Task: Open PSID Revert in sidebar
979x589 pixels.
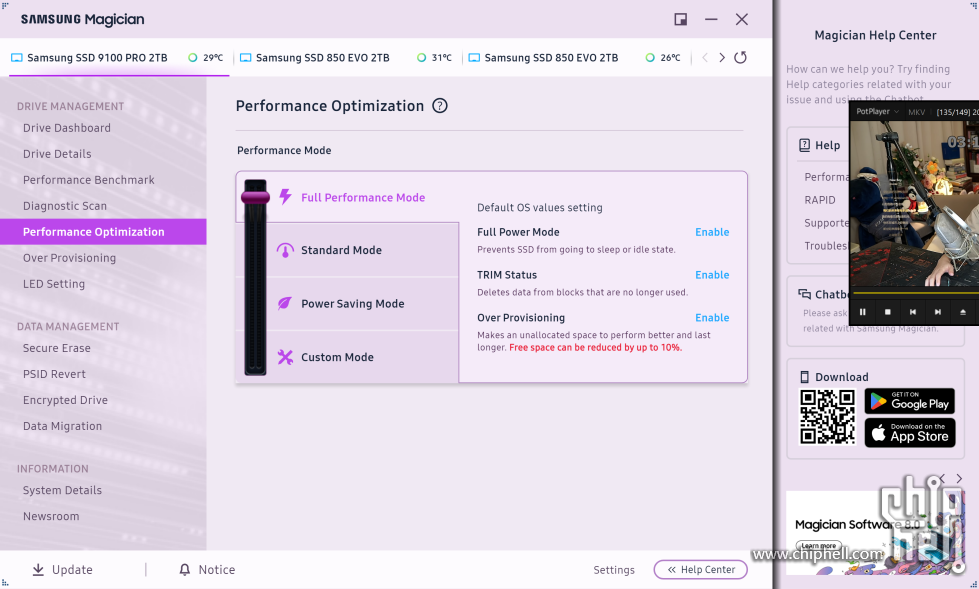Action: coord(54,374)
